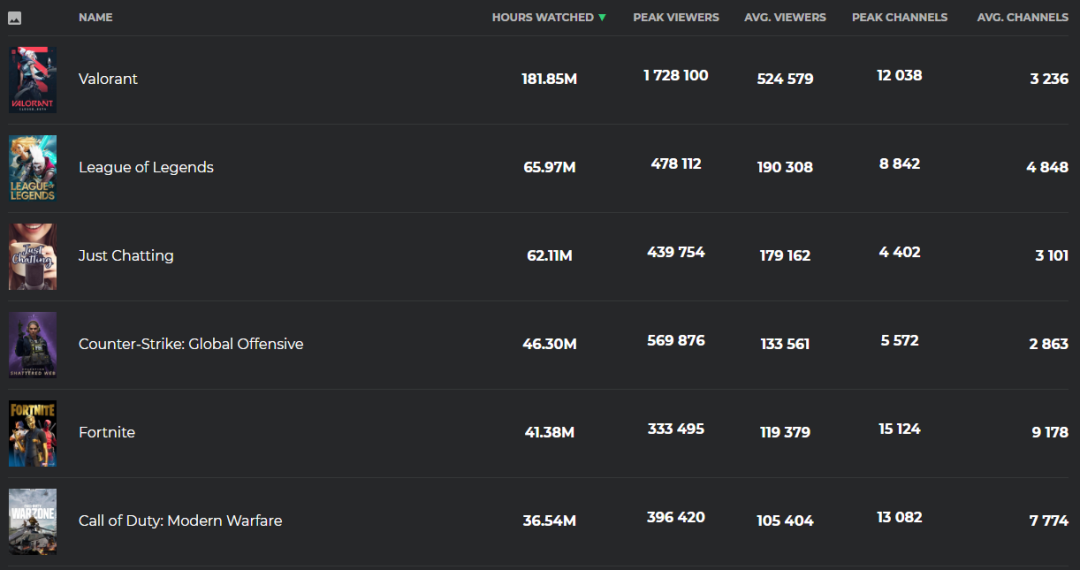
Task: Select the Counter-Strike cover thumbnail
Action: click(x=33, y=344)
